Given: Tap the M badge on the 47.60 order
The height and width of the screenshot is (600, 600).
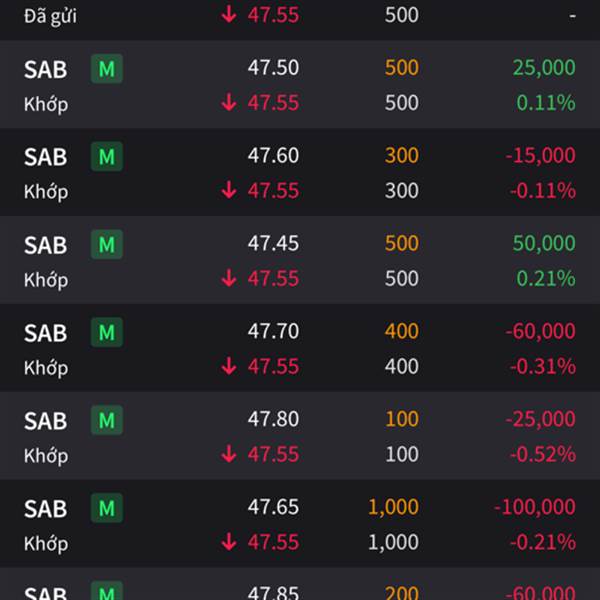Looking at the screenshot, I should point(107,157).
